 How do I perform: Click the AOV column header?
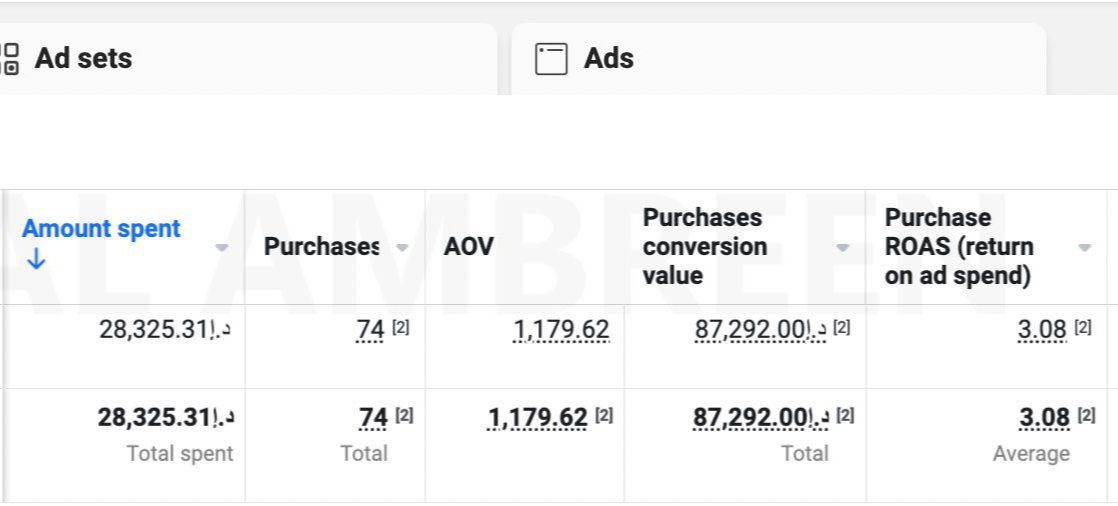click(469, 247)
